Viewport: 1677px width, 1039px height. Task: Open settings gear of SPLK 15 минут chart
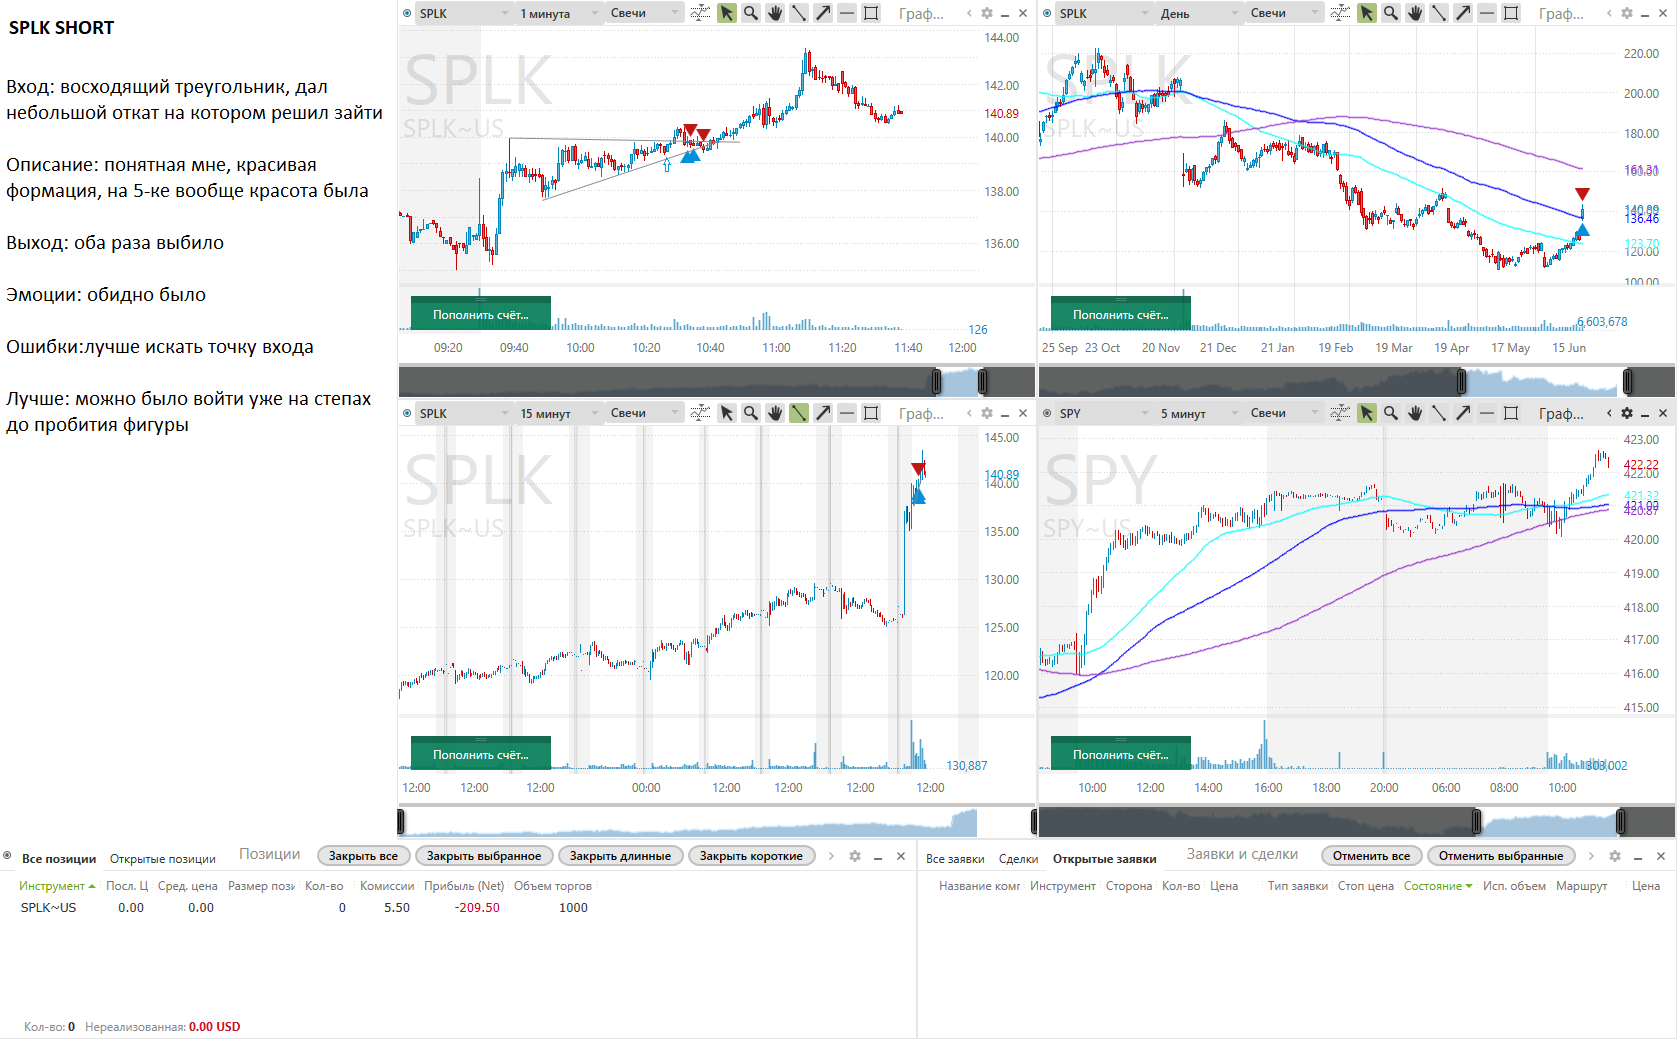tap(987, 413)
